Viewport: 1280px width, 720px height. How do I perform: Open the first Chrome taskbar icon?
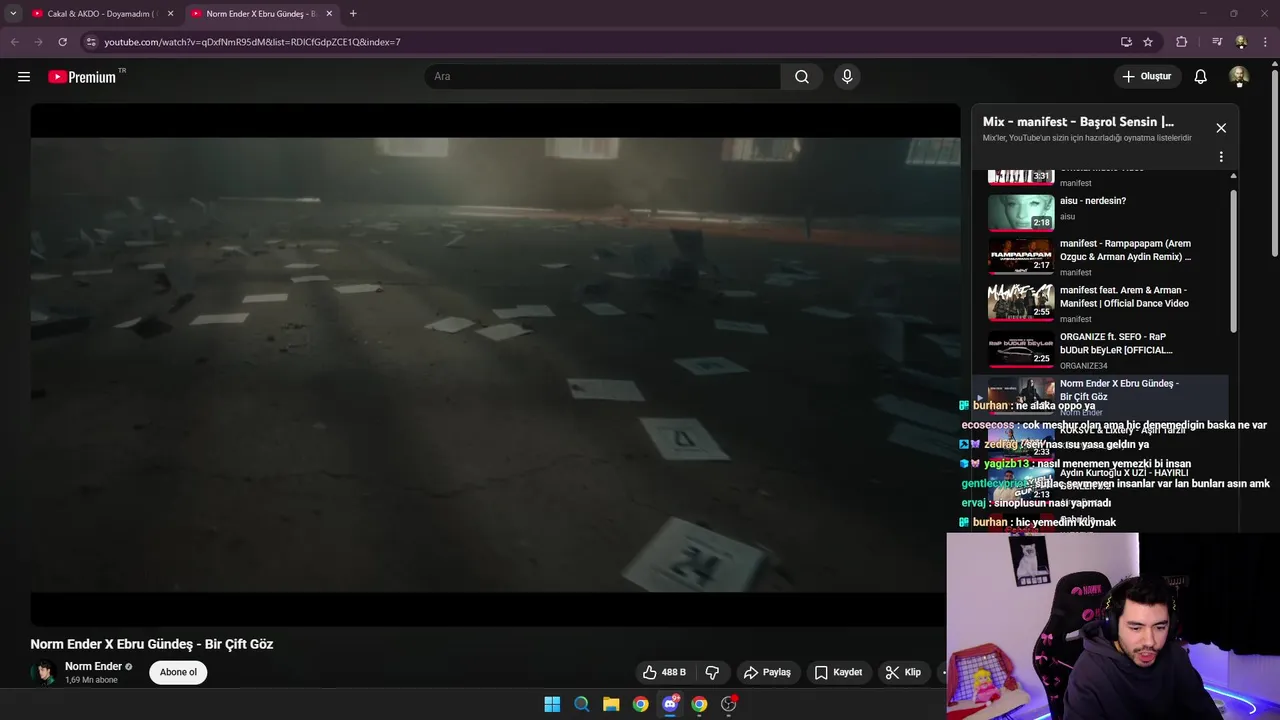coord(640,704)
